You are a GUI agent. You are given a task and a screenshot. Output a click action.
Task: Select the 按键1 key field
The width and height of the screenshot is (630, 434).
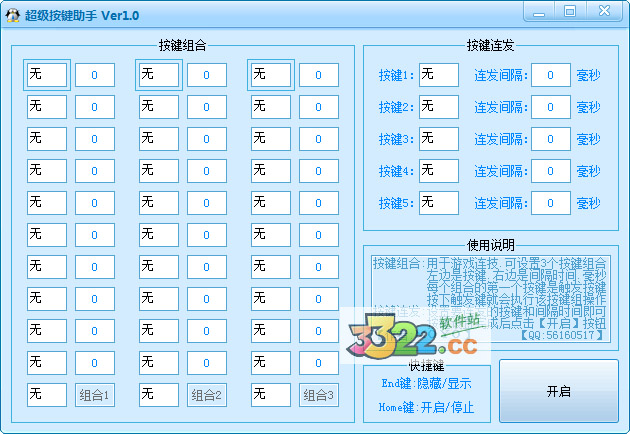(x=439, y=75)
